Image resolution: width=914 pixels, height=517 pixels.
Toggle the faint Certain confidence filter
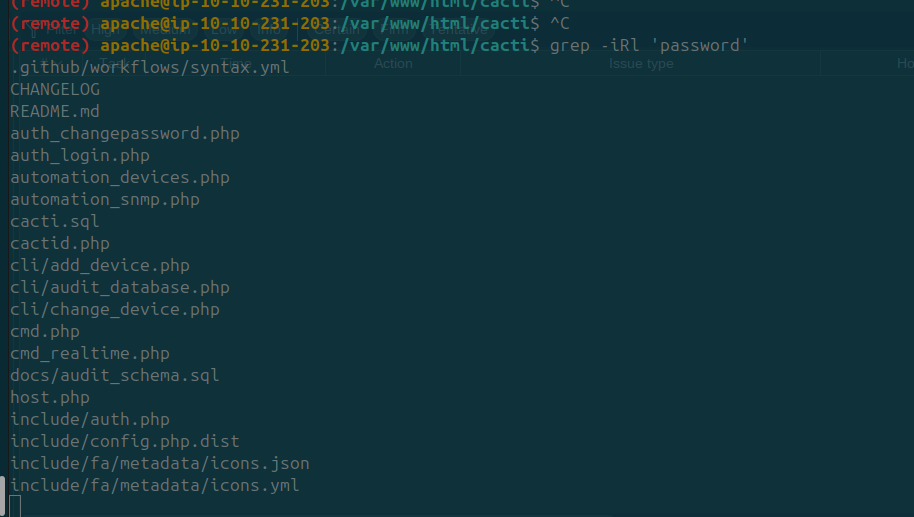tap(338, 30)
